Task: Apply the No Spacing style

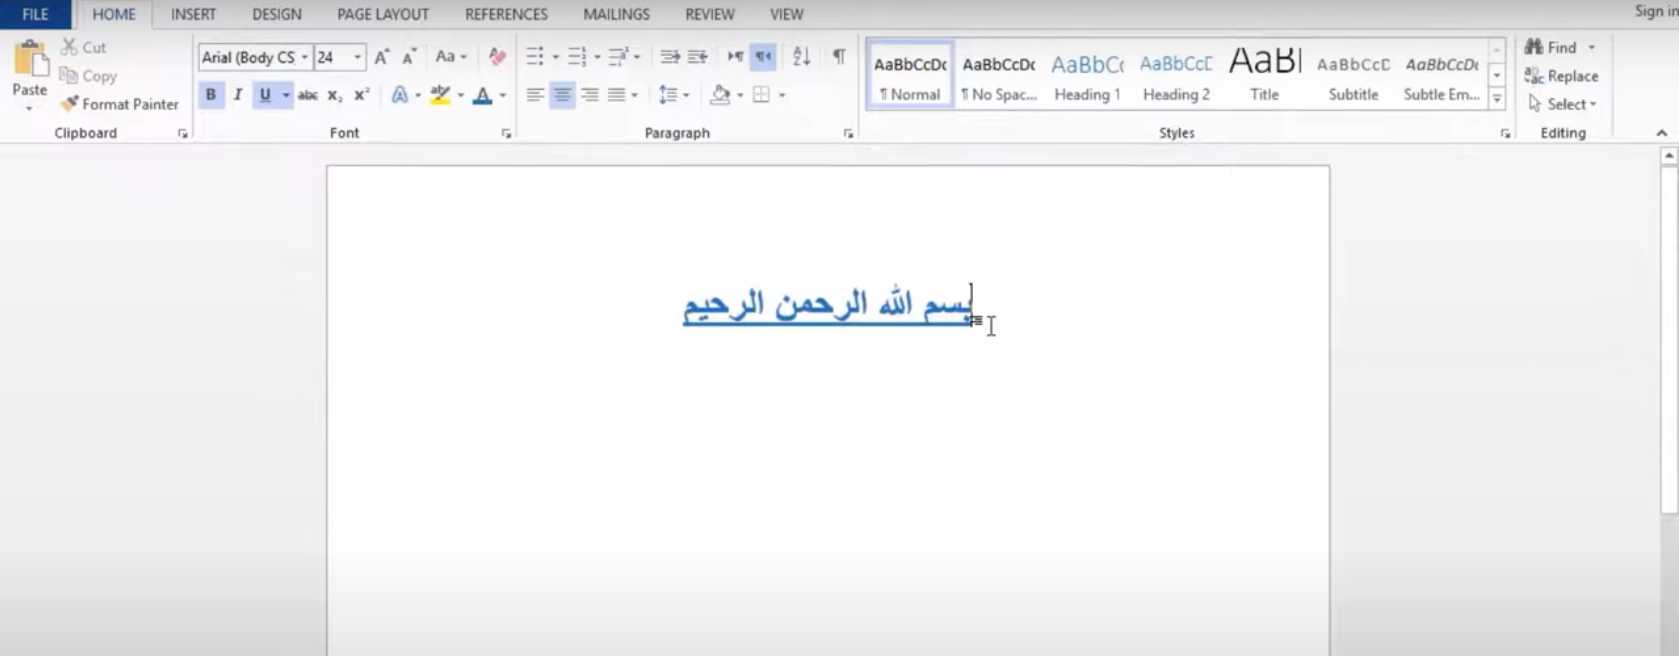Action: tap(999, 75)
